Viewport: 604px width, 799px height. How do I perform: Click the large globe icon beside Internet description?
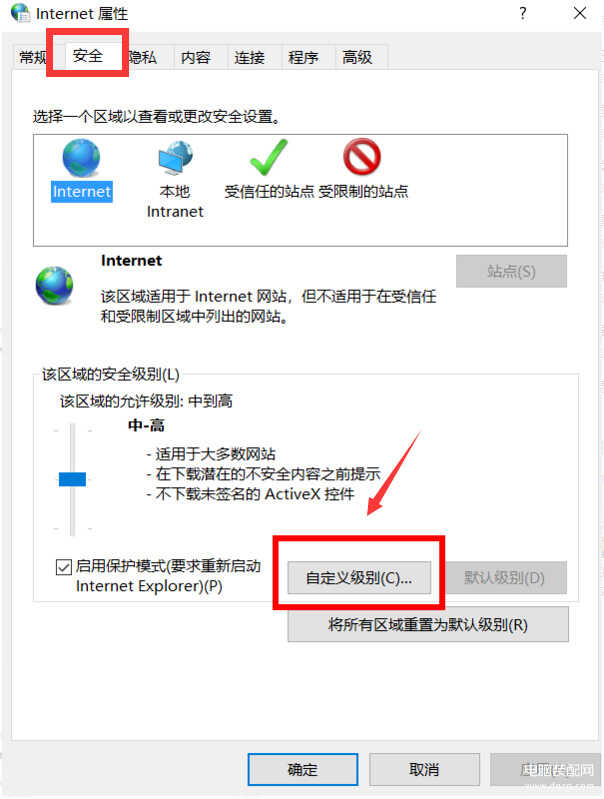(55, 285)
